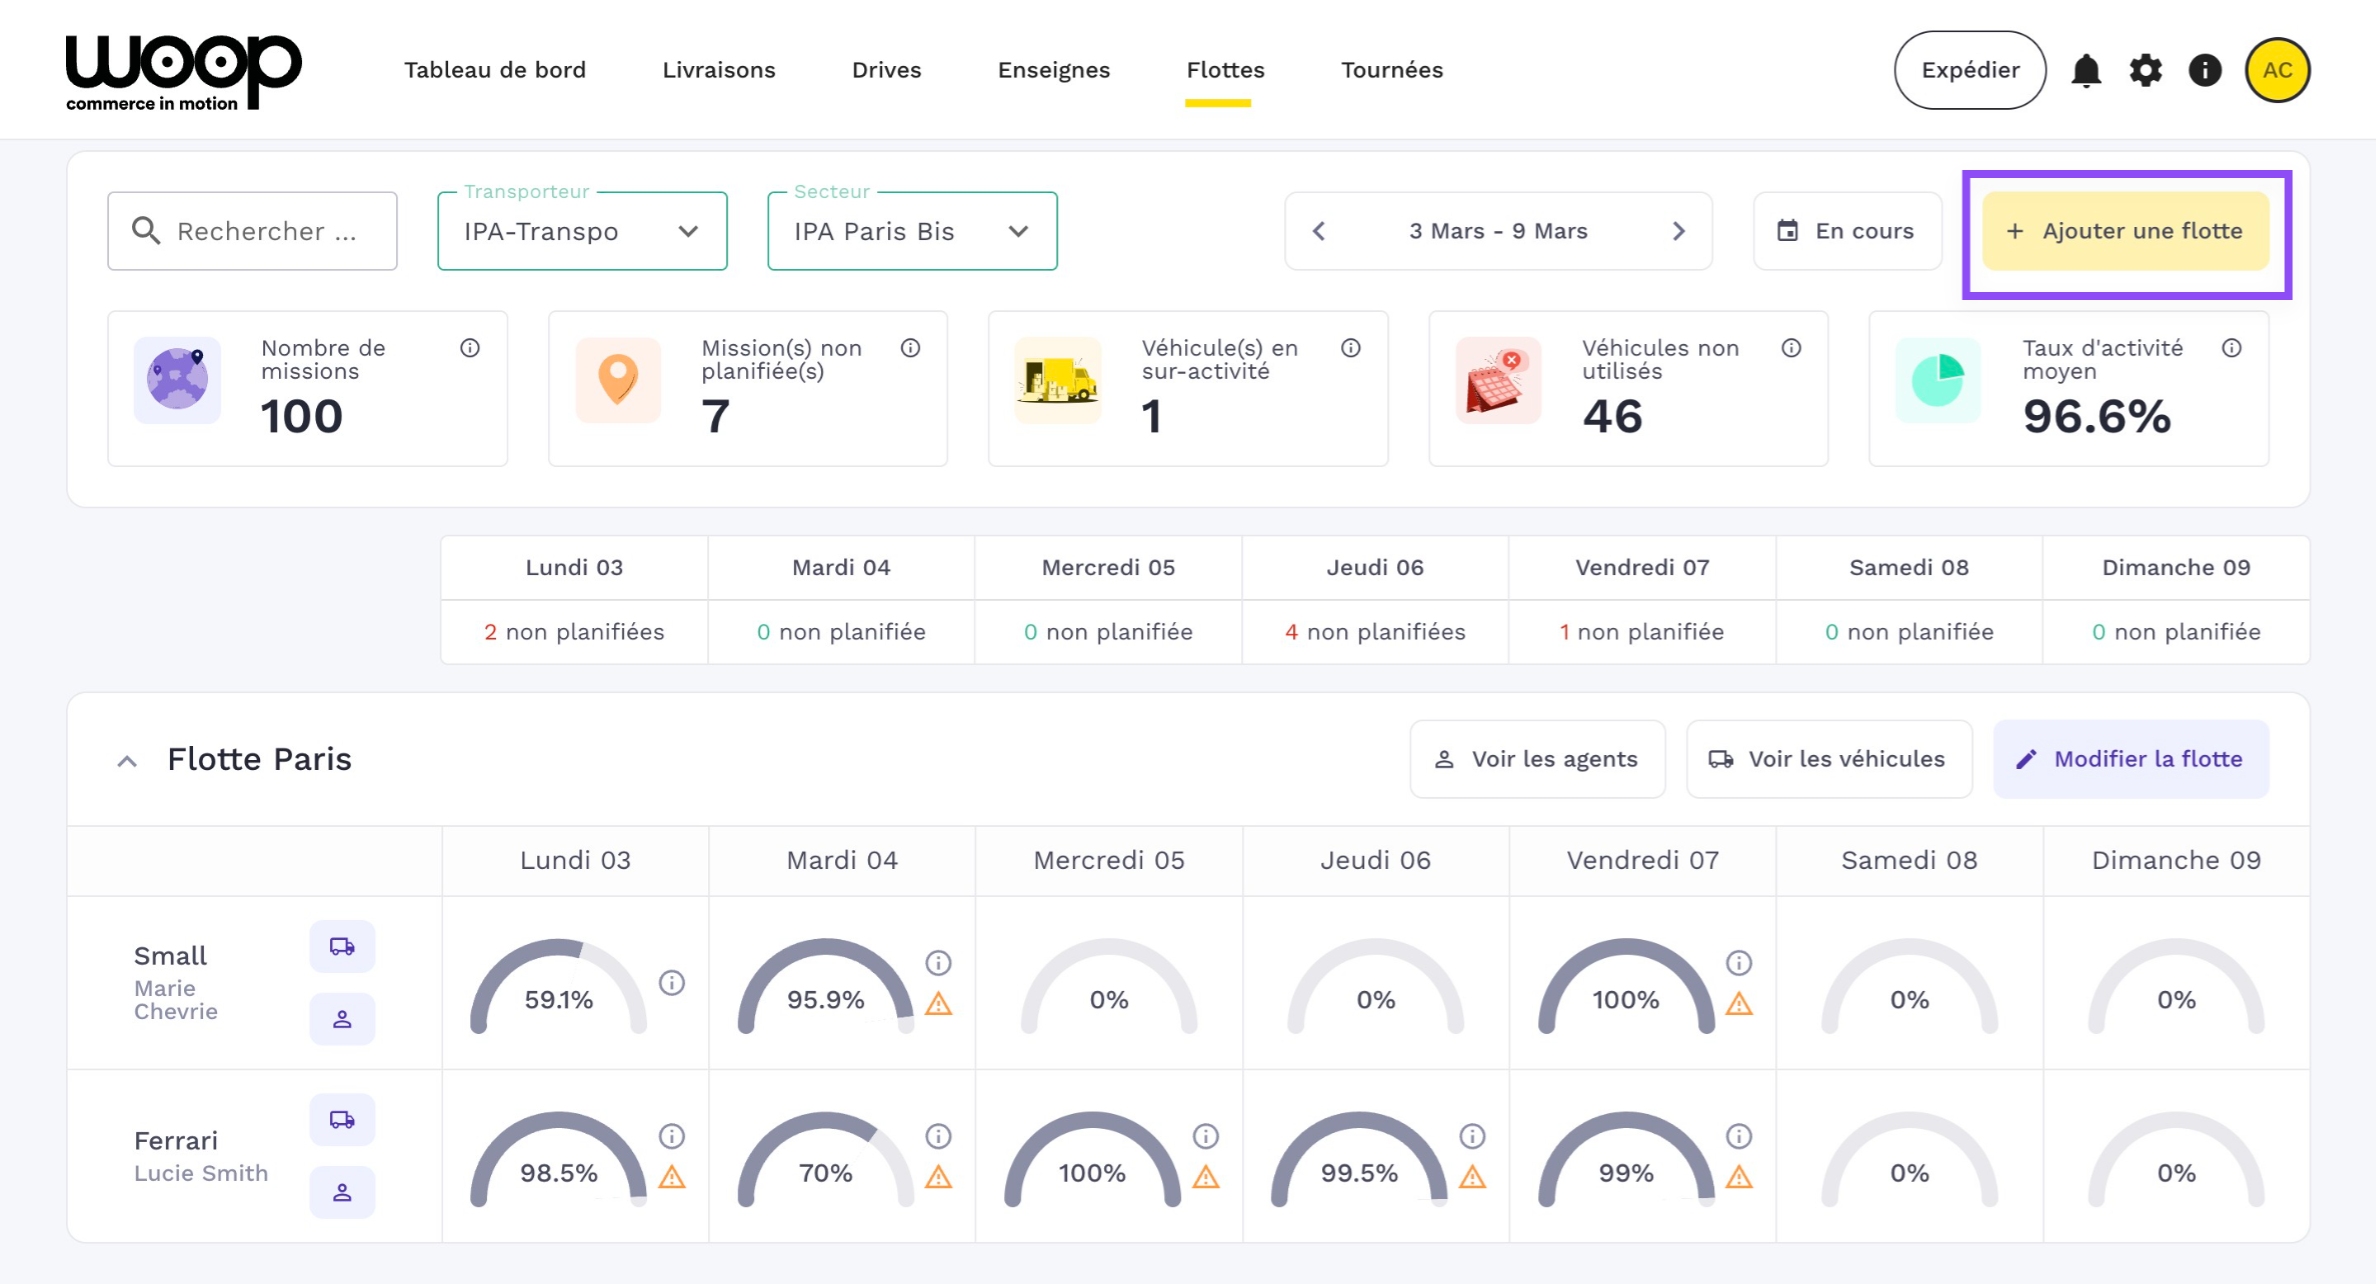Open settings gear in header

point(2145,70)
